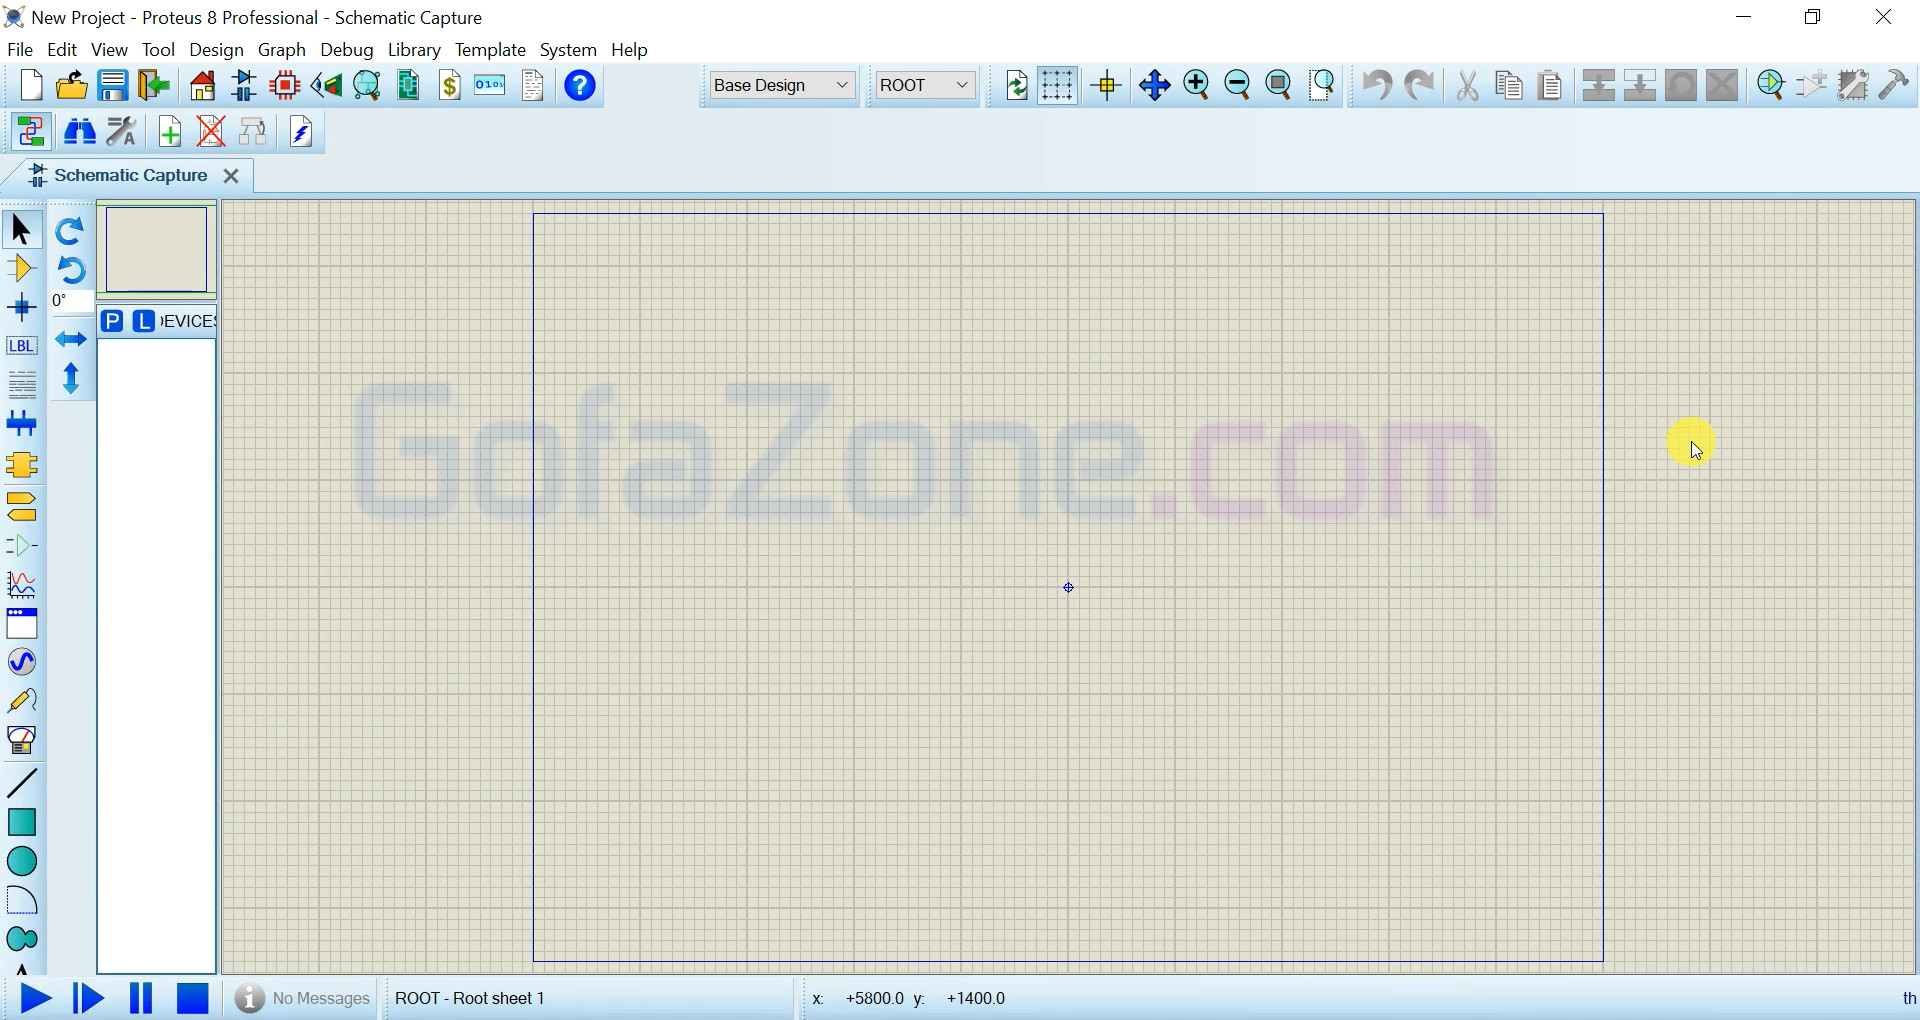Close the Schematic Capture tab

pos(231,176)
